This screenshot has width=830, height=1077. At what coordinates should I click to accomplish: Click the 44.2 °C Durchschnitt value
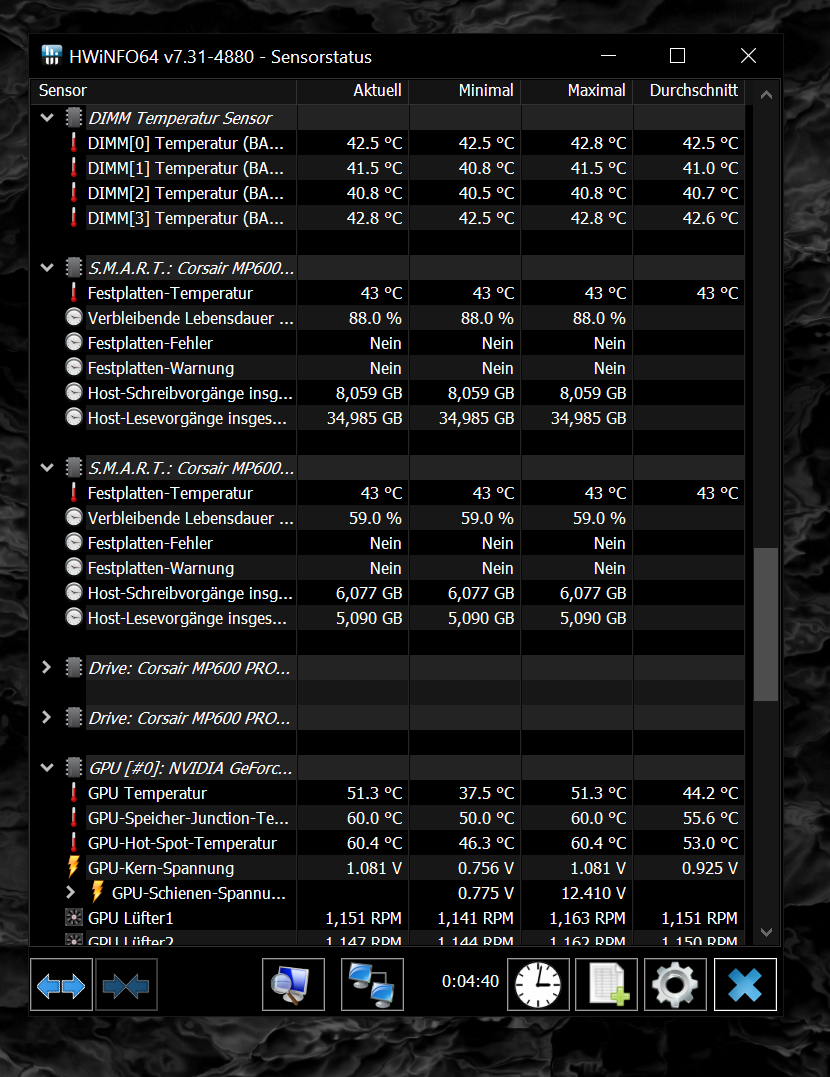coord(710,793)
